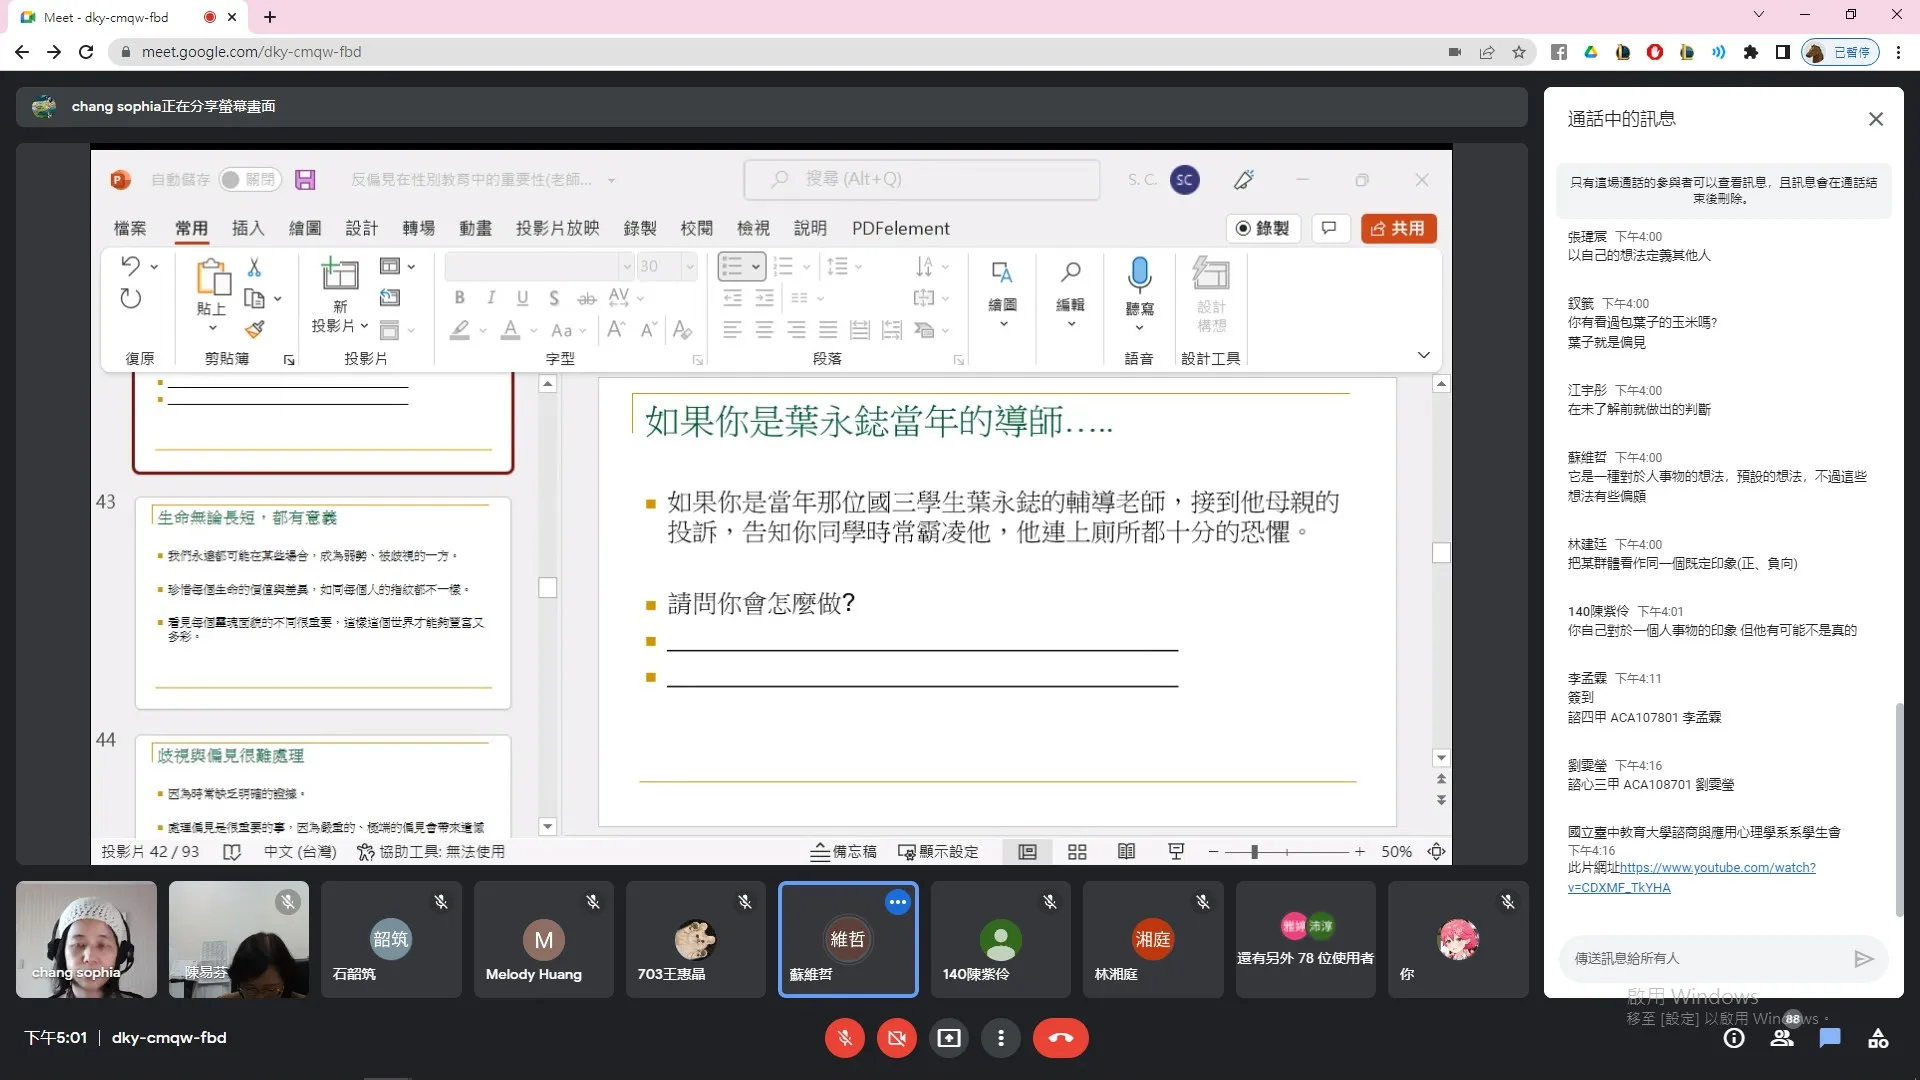Click the PowerPoint save icon
The width and height of the screenshot is (1920, 1080).
(305, 179)
